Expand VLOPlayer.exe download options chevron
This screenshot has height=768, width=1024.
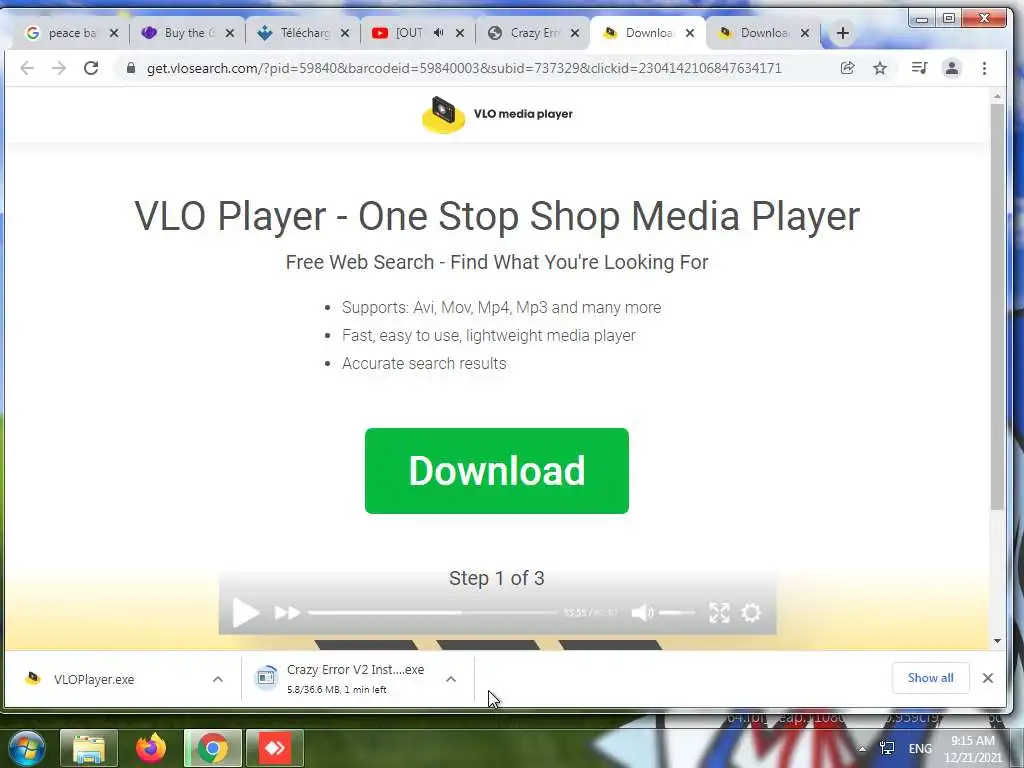click(x=217, y=679)
